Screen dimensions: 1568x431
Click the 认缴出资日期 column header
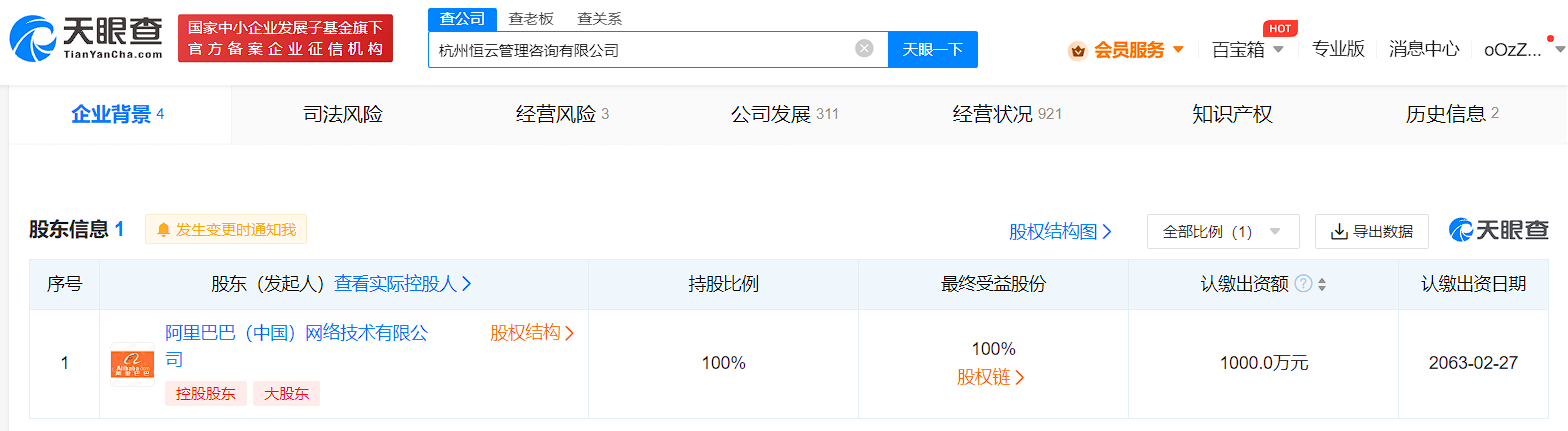click(x=1474, y=284)
